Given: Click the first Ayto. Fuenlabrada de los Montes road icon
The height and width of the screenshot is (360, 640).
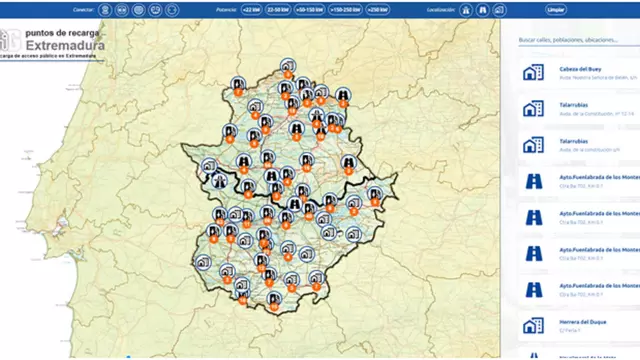Looking at the screenshot, I should coord(533,181).
